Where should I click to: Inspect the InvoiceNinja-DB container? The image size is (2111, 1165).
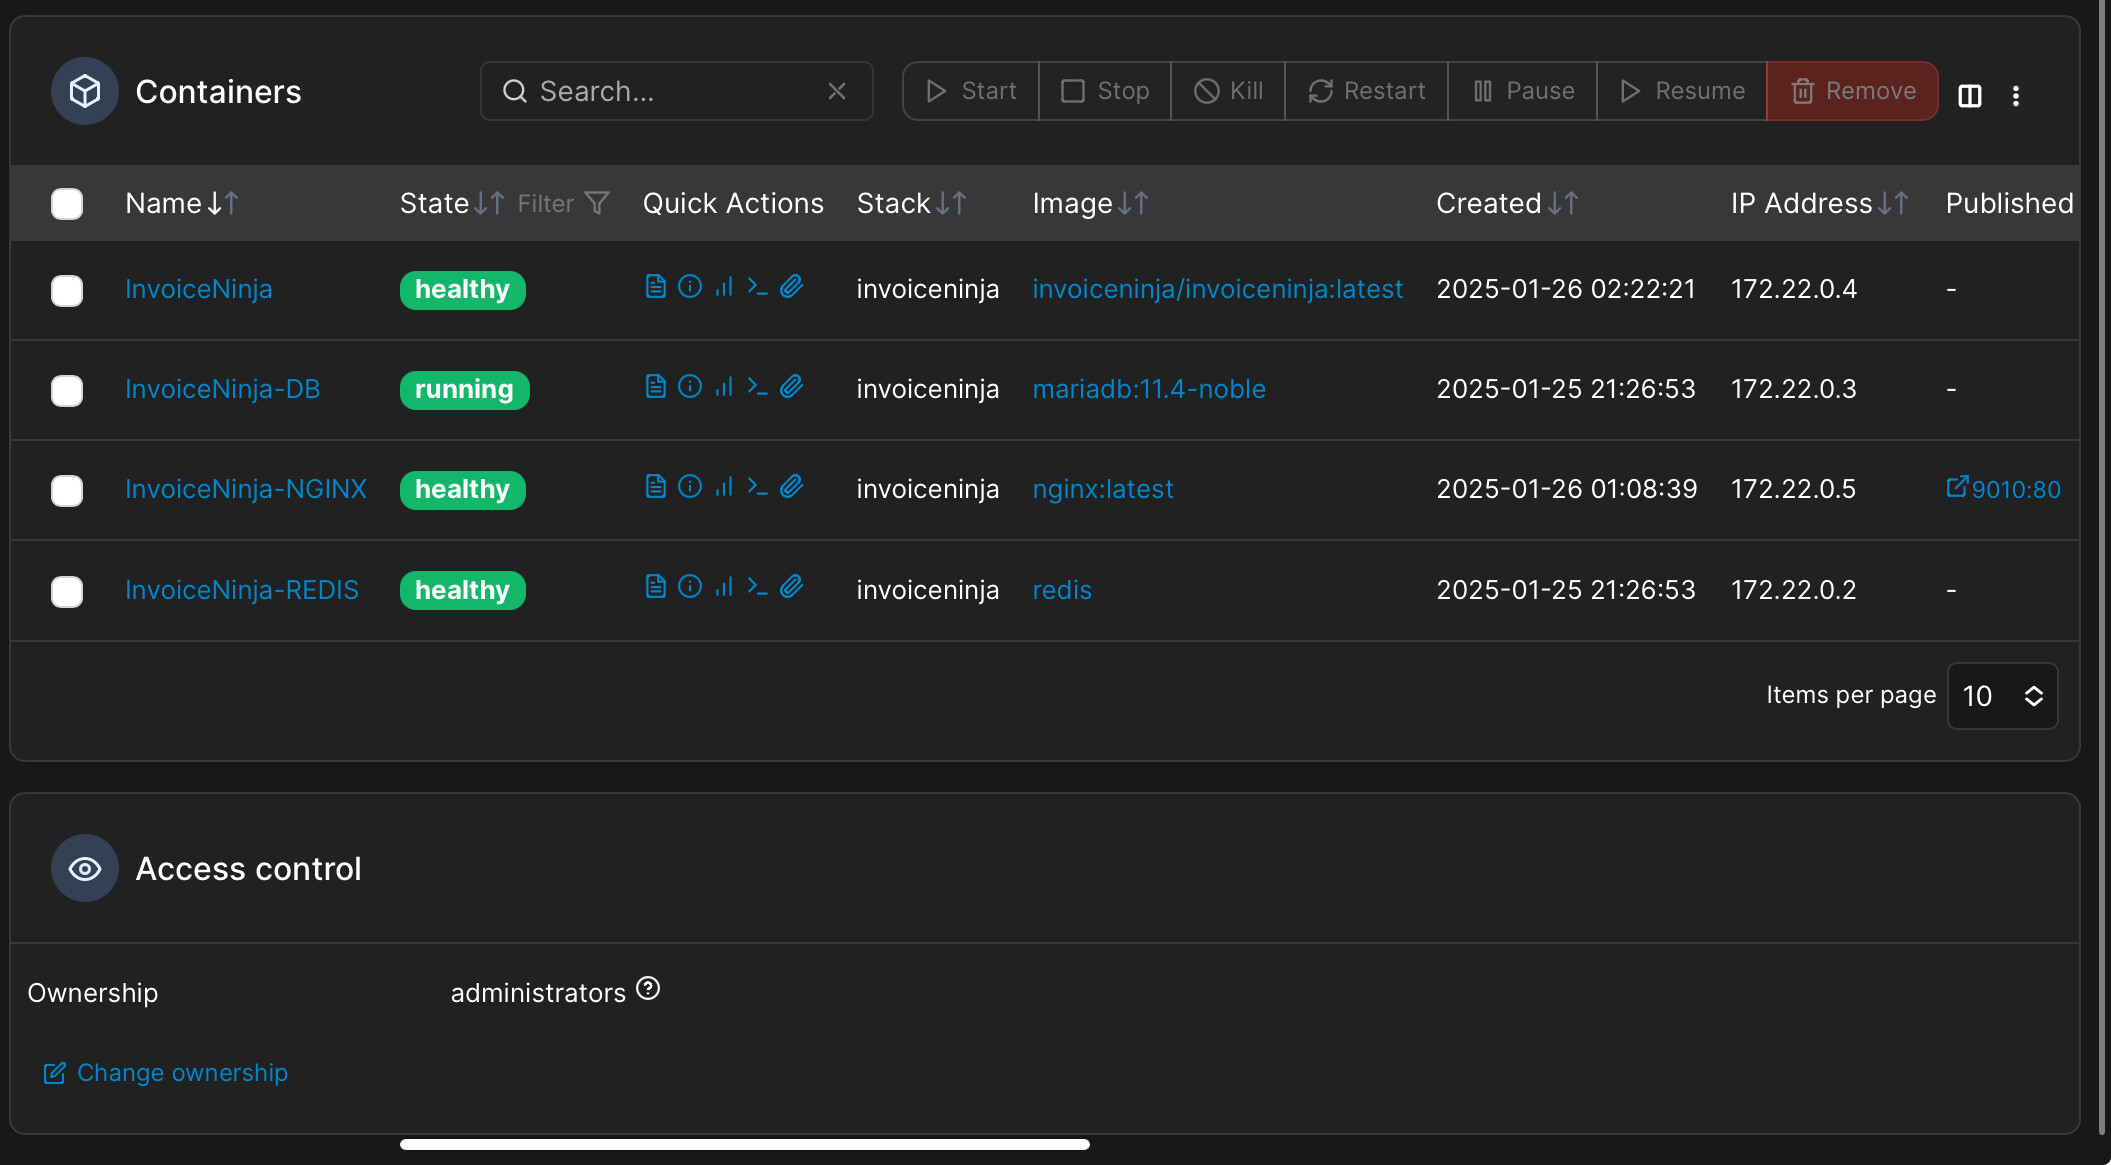(x=690, y=387)
